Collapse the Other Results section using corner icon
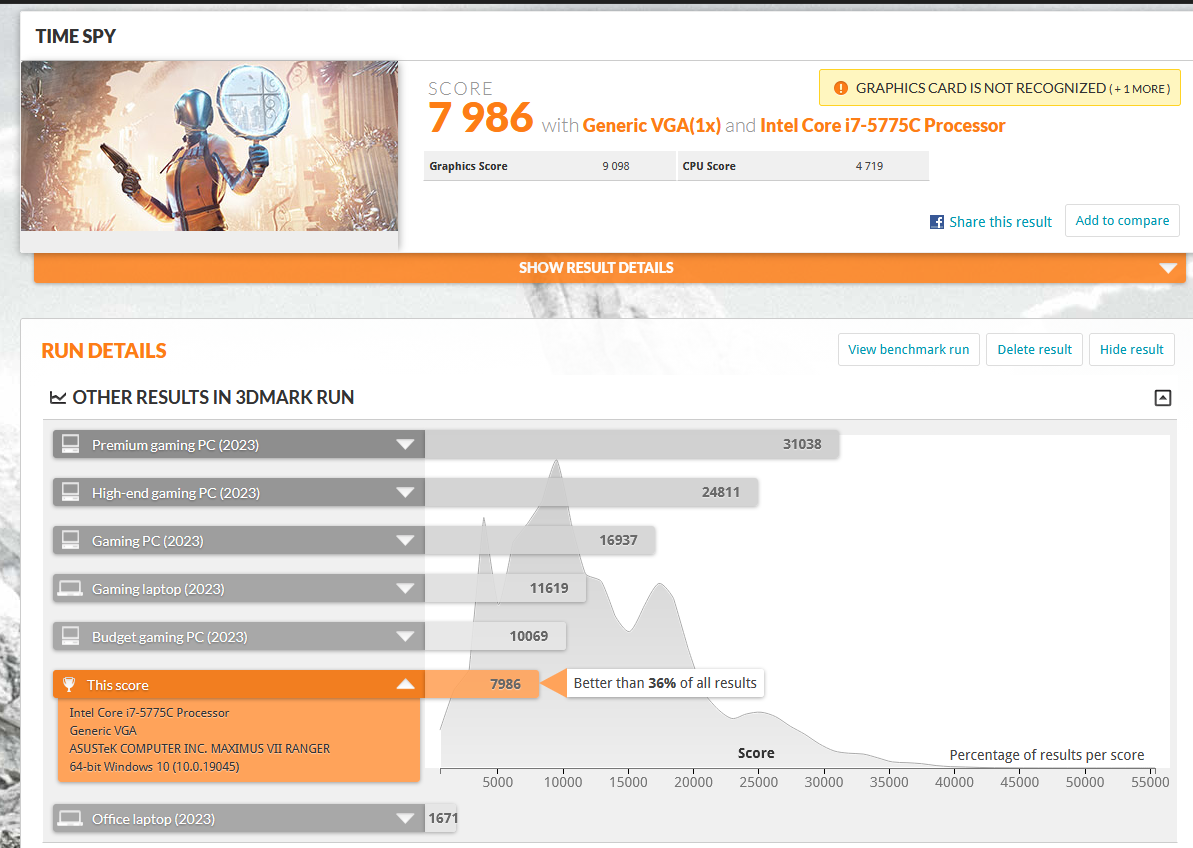The image size is (1193, 848). [x=1163, y=397]
